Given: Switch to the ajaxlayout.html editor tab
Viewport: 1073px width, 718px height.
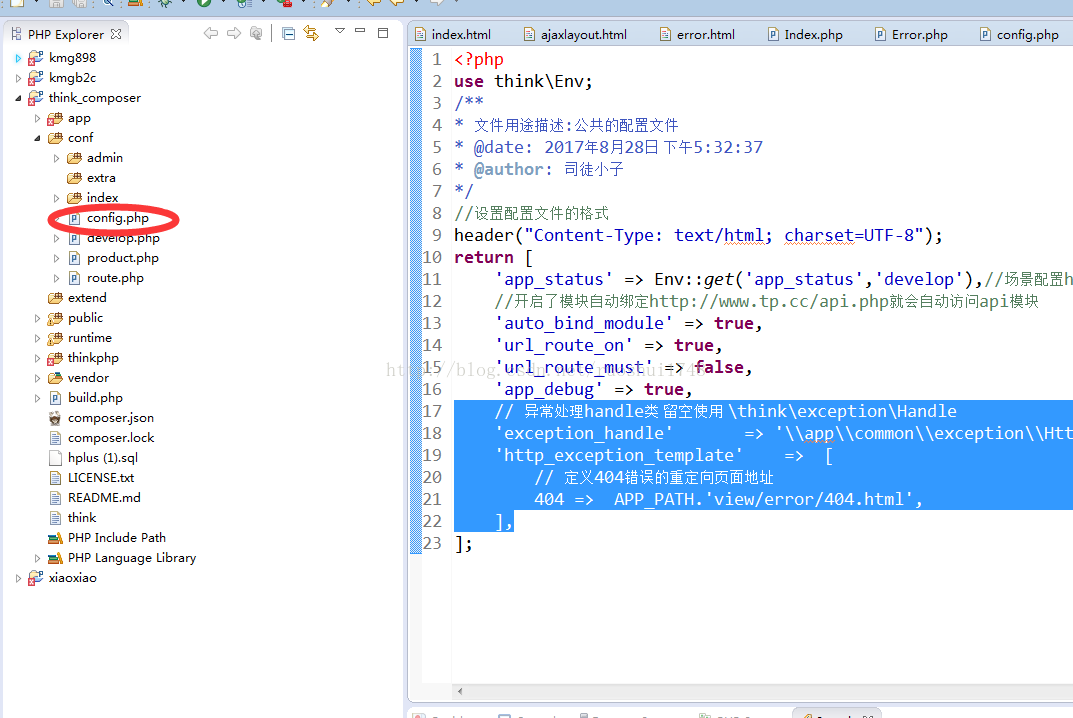Looking at the screenshot, I should (576, 34).
